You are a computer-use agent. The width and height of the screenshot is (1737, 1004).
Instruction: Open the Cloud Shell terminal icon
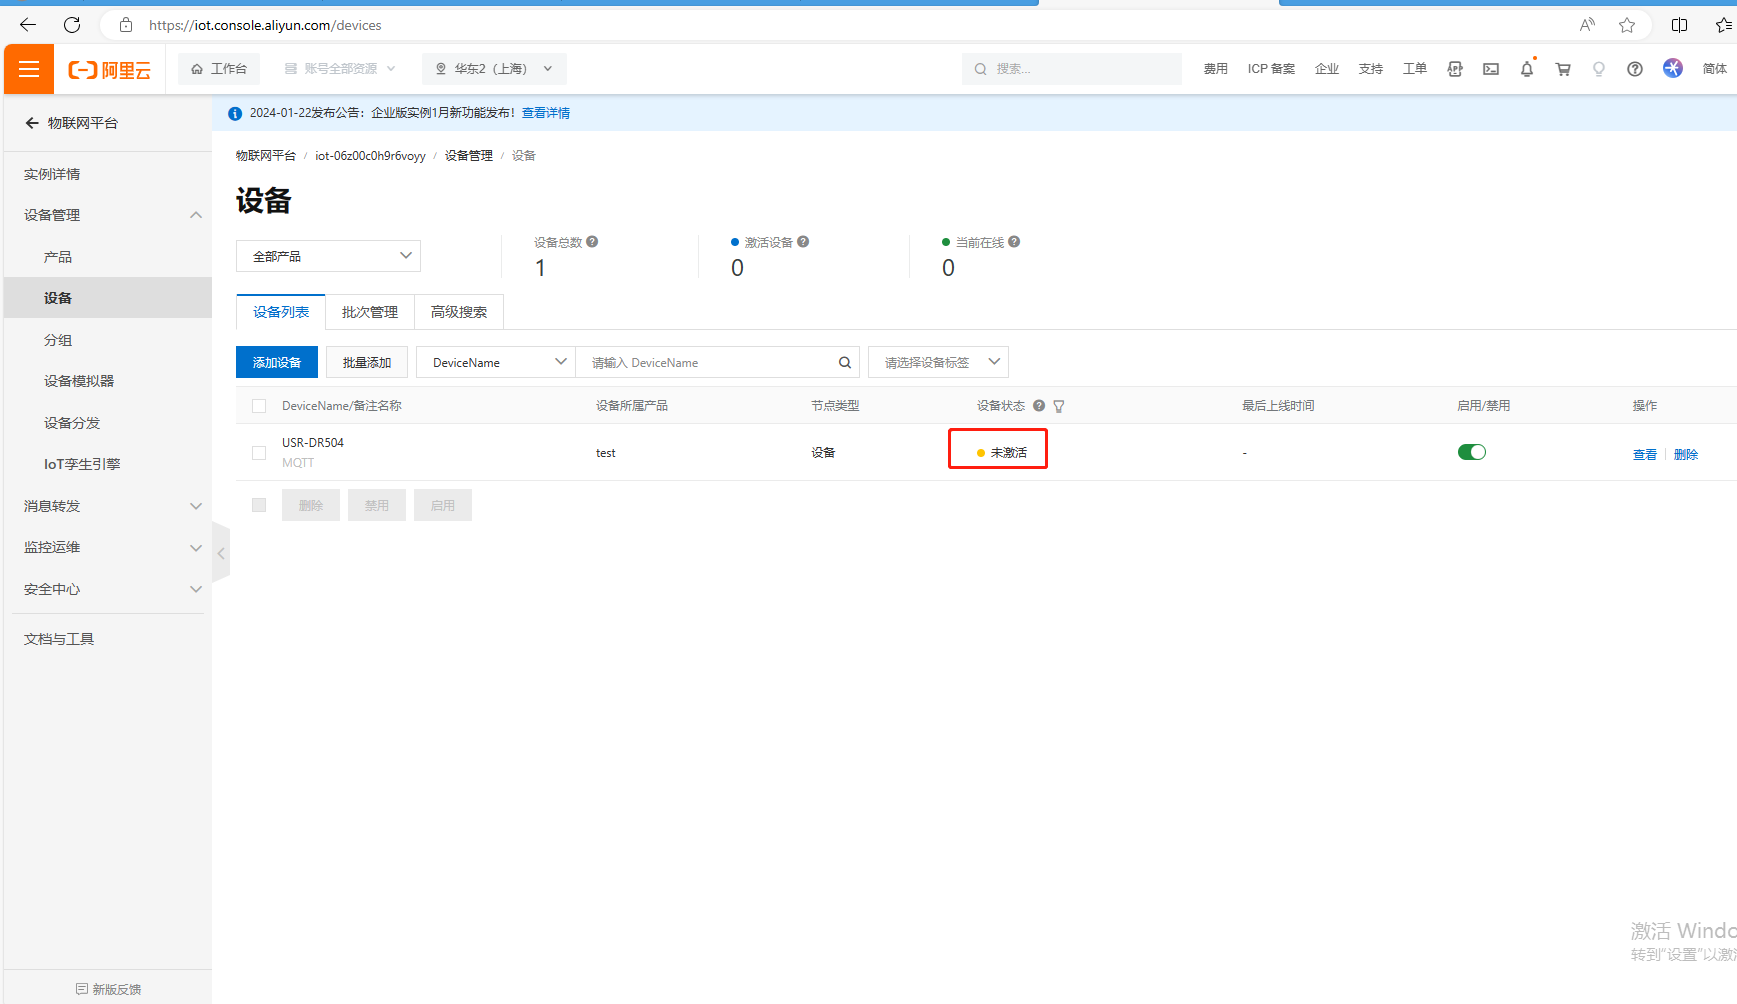(x=1490, y=69)
